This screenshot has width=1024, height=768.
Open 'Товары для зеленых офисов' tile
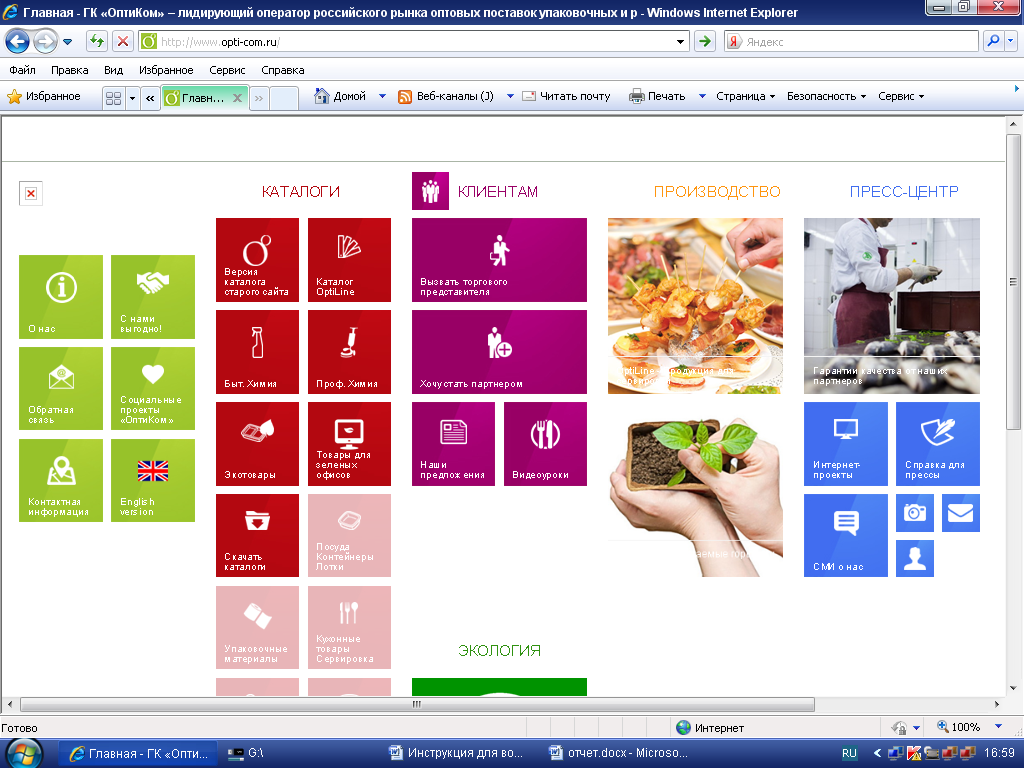pyautogui.click(x=349, y=444)
